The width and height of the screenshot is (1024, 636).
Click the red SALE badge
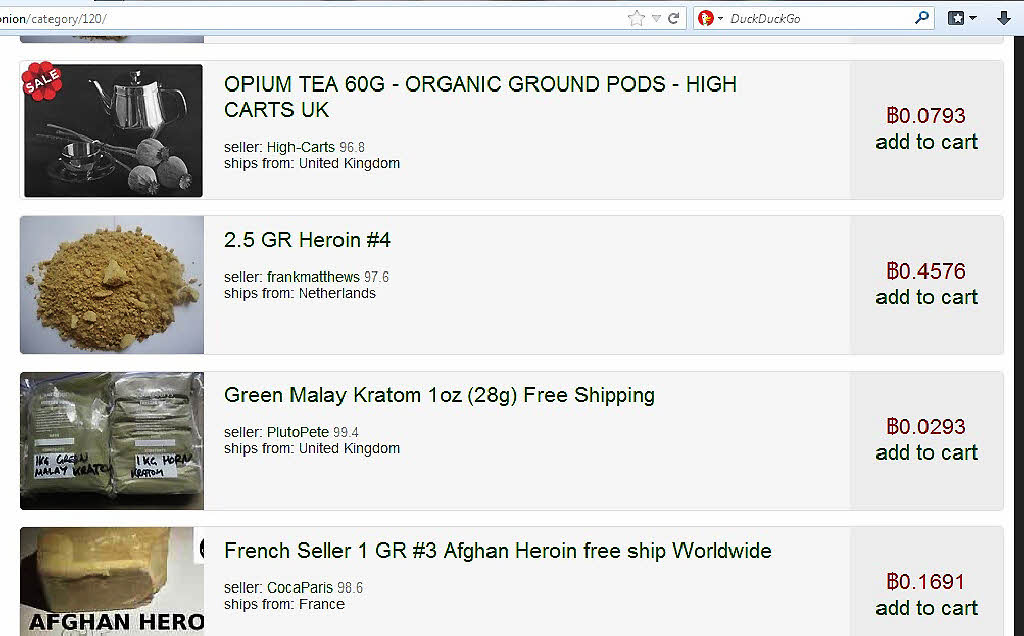pos(42,81)
